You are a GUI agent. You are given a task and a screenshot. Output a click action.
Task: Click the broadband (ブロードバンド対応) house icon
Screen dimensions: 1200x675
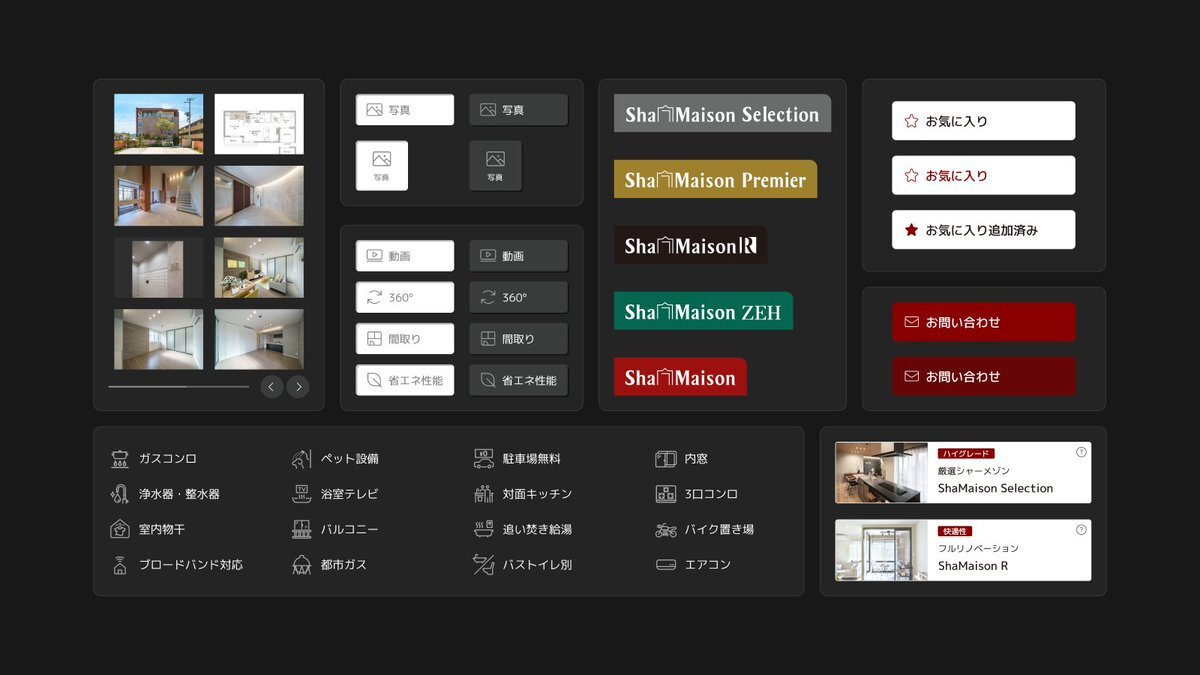(120, 564)
